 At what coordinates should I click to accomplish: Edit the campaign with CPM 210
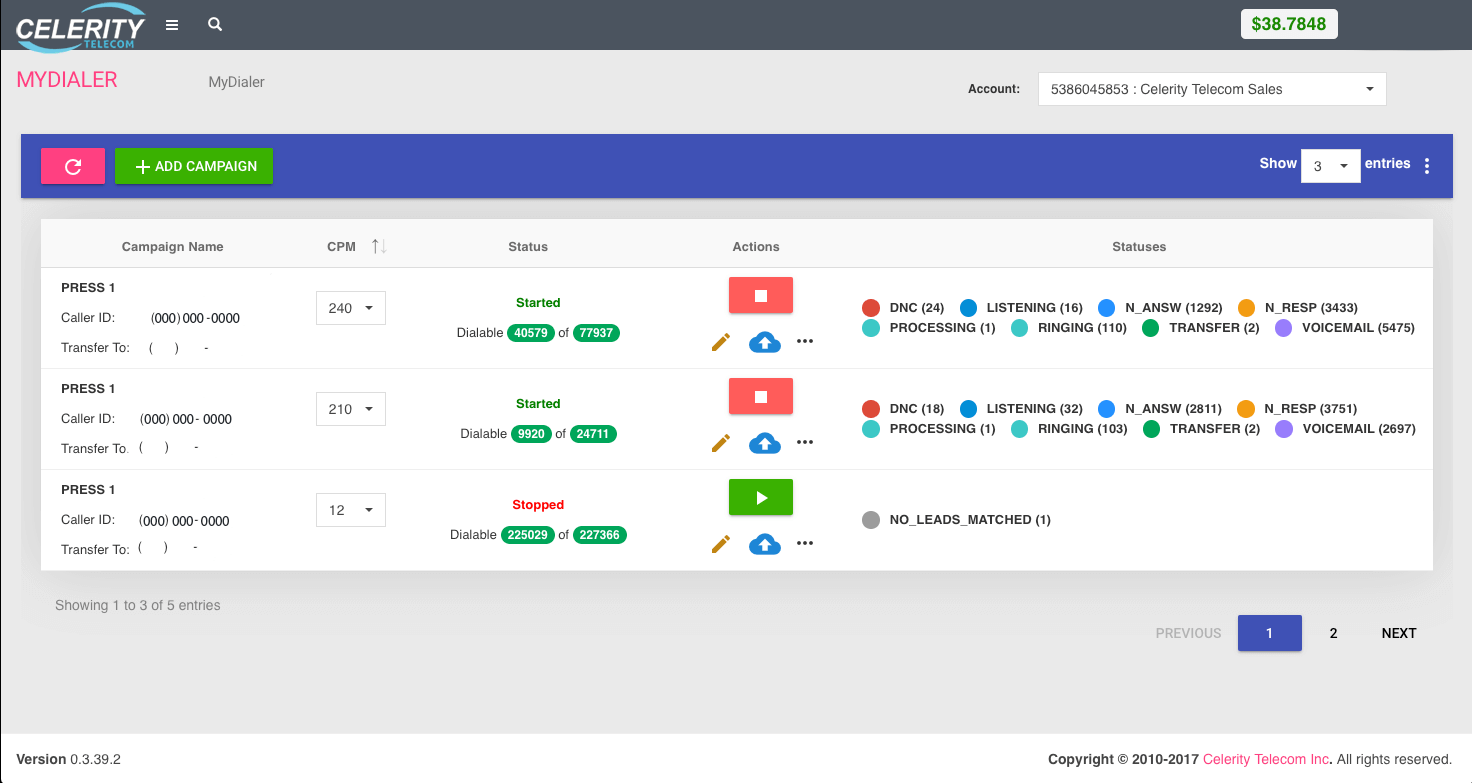click(x=721, y=443)
